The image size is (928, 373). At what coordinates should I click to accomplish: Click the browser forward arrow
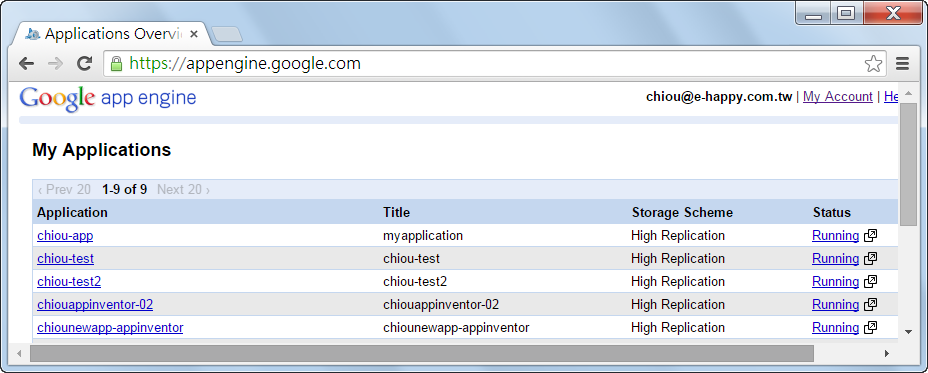tap(55, 63)
